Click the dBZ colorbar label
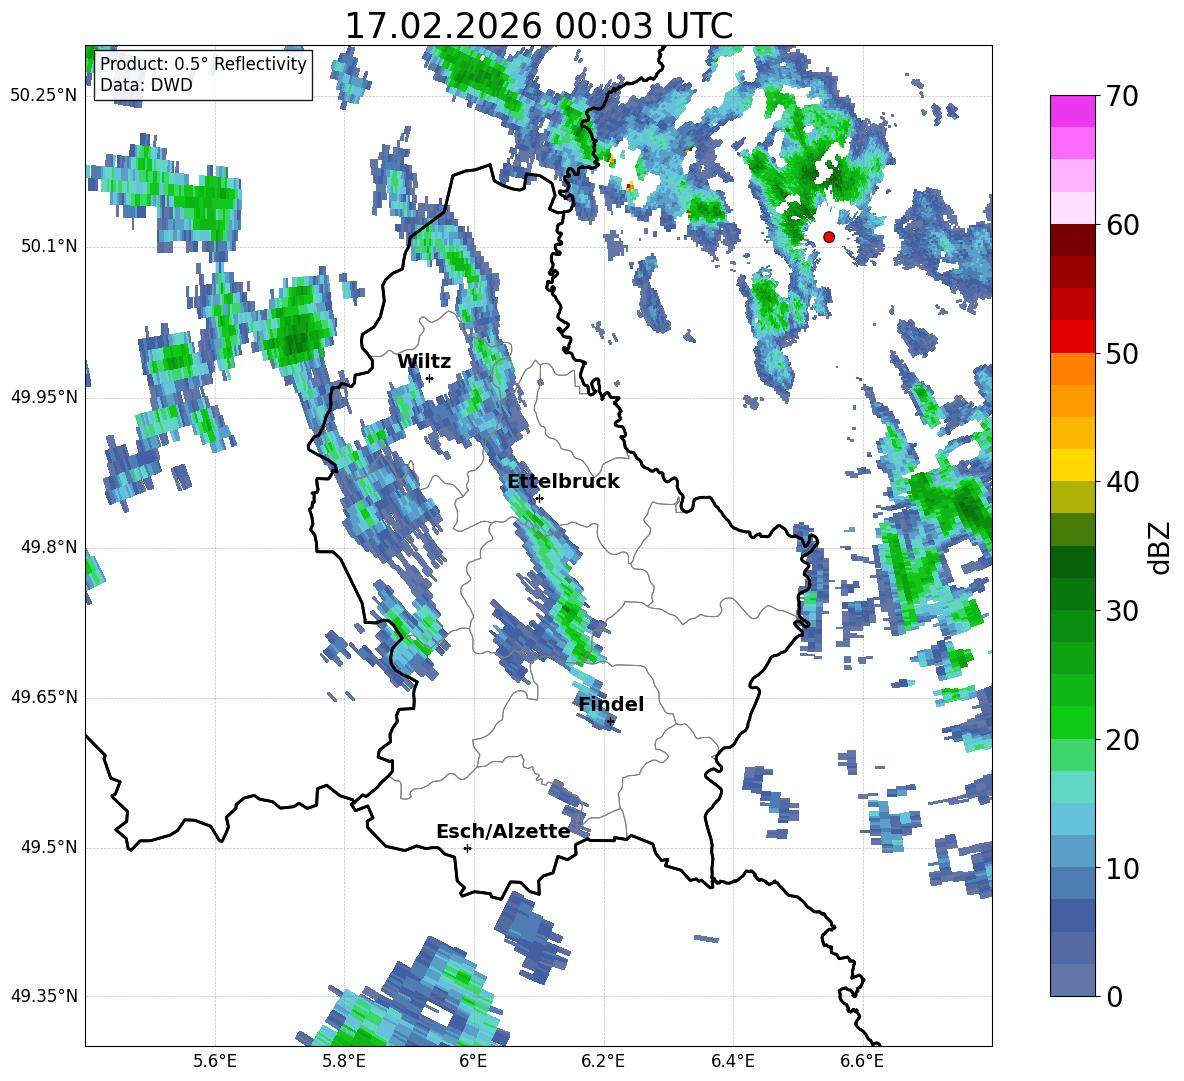 tap(1159, 547)
